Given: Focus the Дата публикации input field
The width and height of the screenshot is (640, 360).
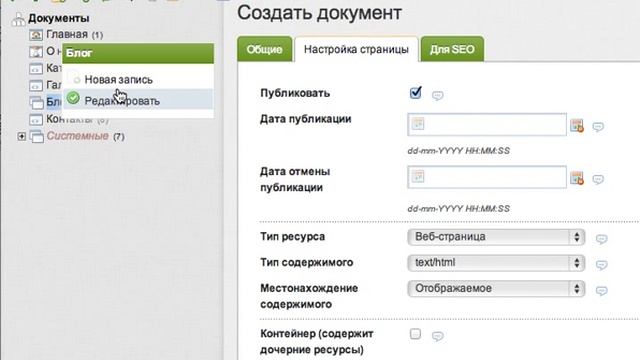Looking at the screenshot, I should tap(487, 124).
